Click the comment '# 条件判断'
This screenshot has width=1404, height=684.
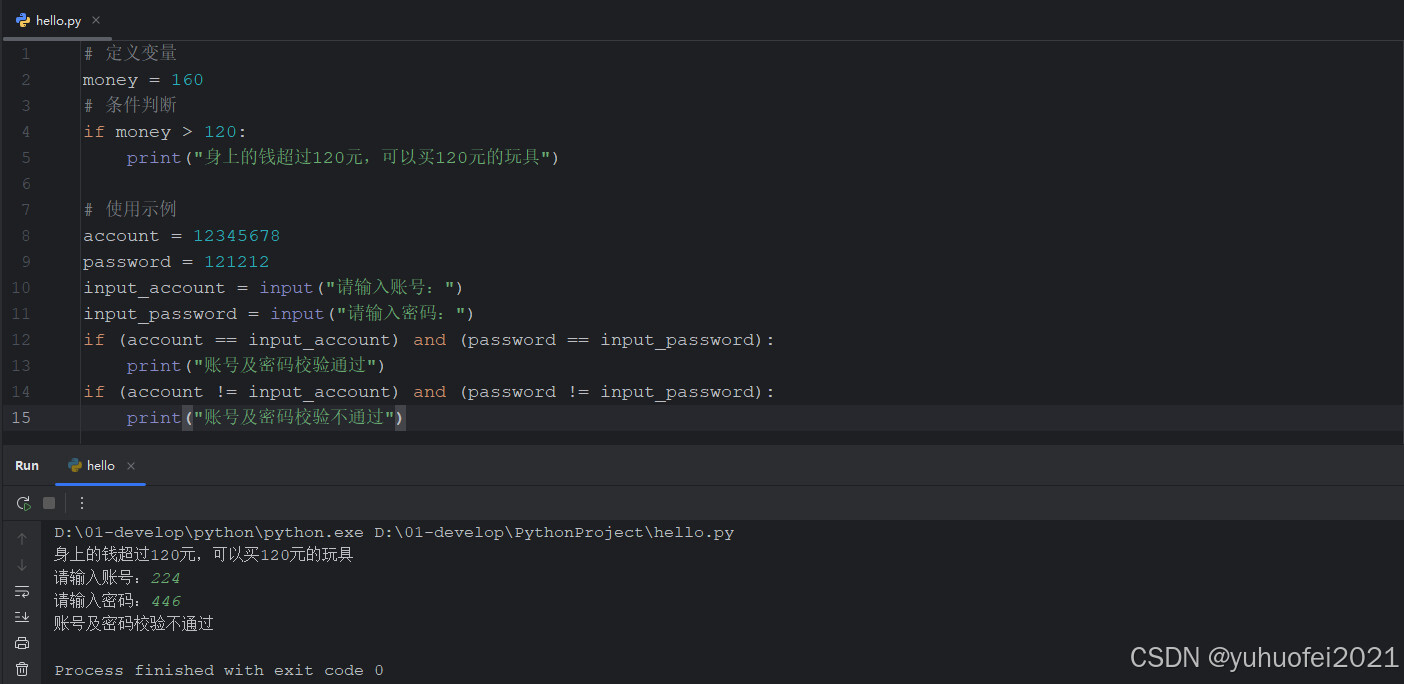(130, 106)
